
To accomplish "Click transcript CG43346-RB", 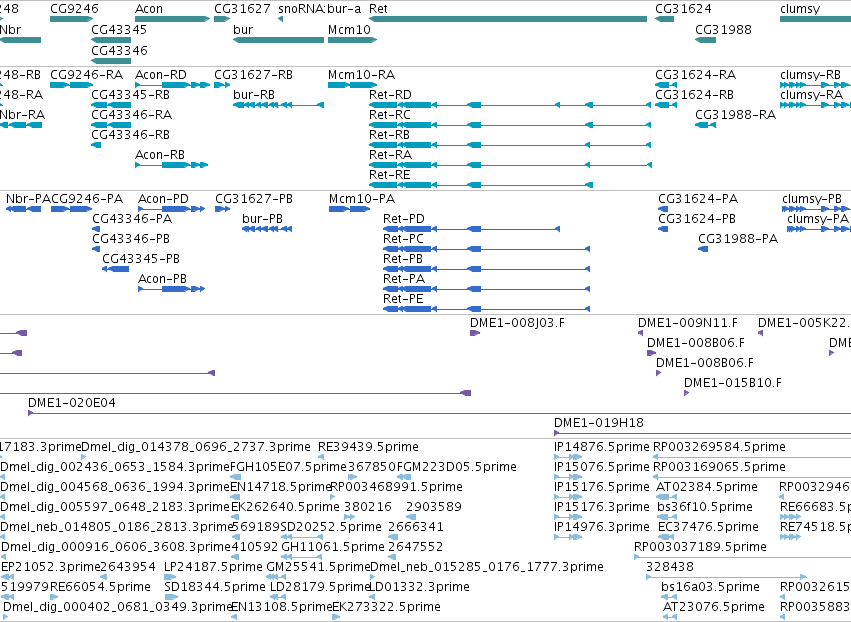I will (x=130, y=135).
